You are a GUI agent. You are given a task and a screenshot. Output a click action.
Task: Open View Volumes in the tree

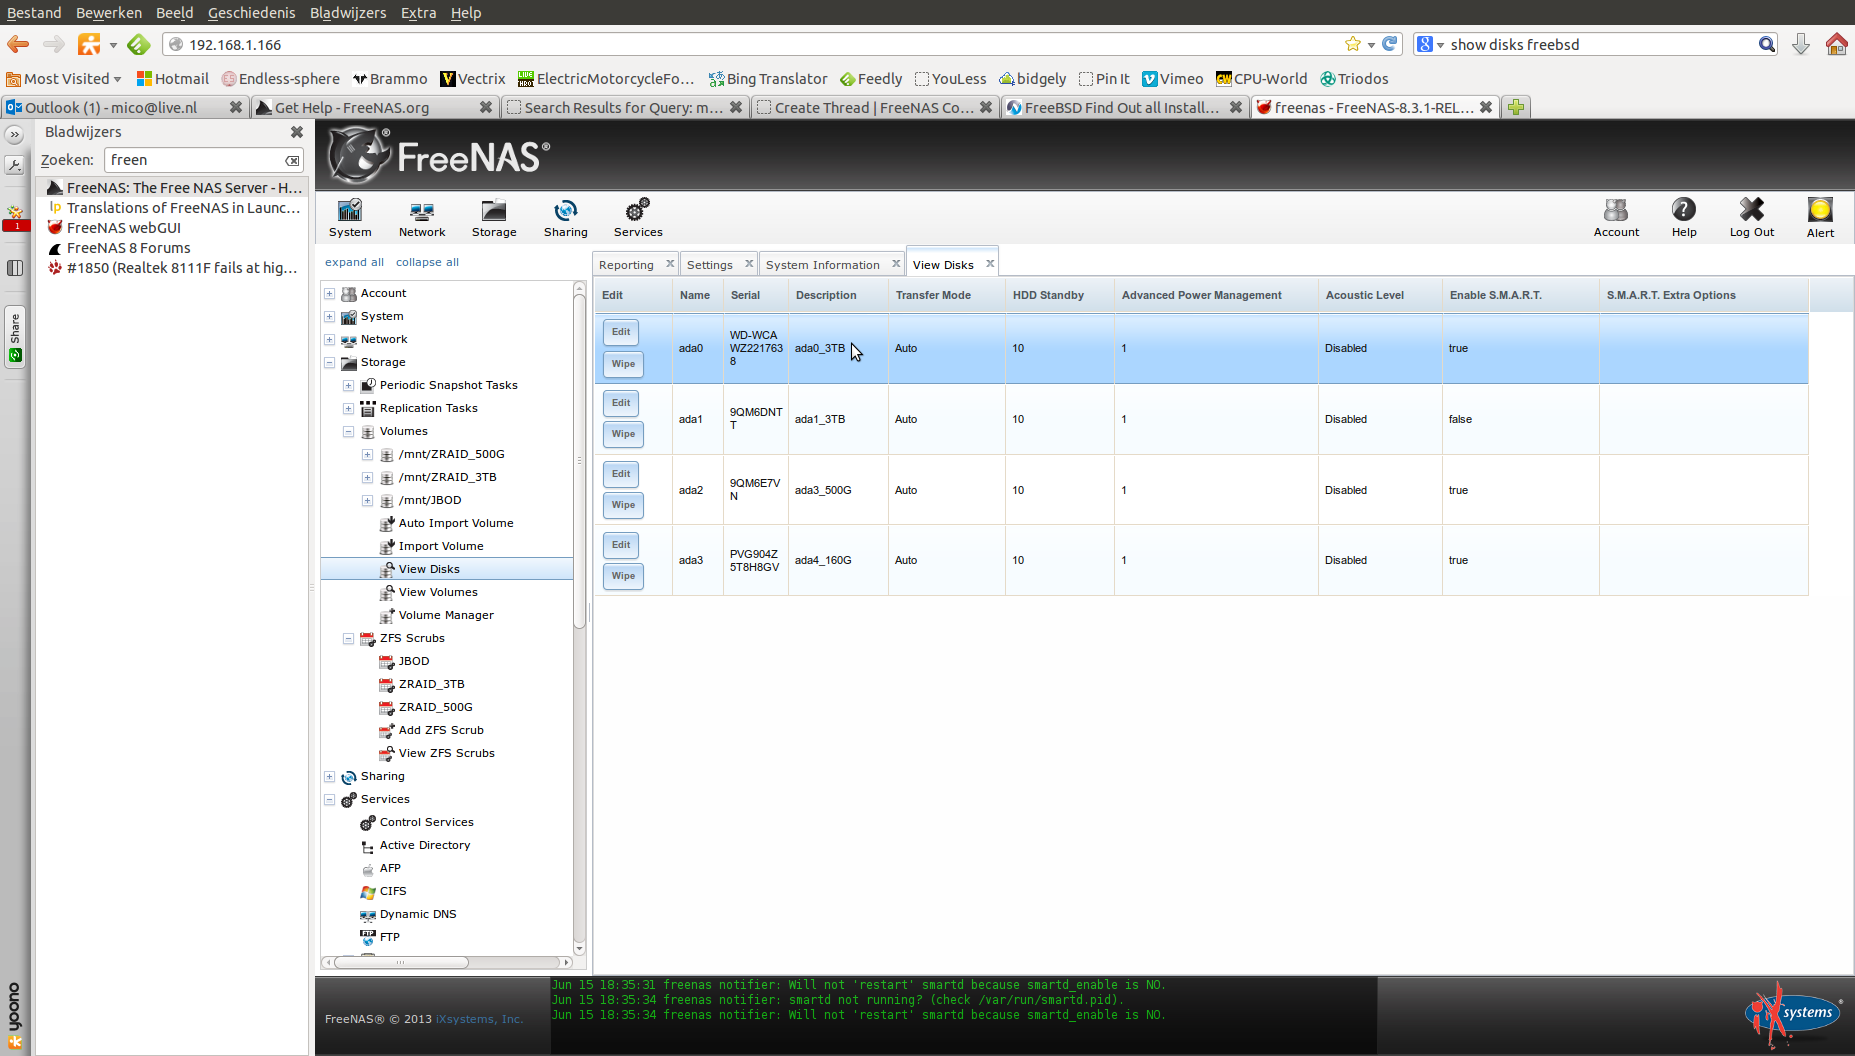click(x=438, y=592)
